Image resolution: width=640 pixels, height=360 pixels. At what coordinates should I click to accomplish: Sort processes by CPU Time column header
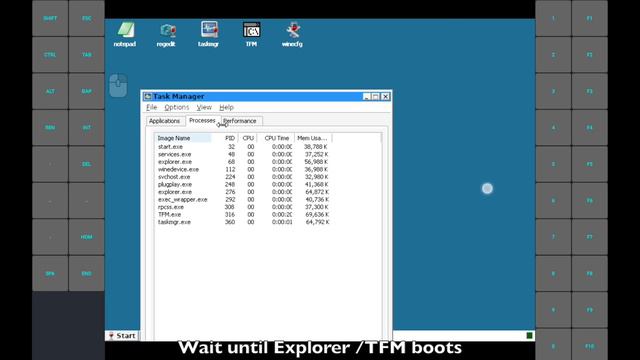(276, 138)
